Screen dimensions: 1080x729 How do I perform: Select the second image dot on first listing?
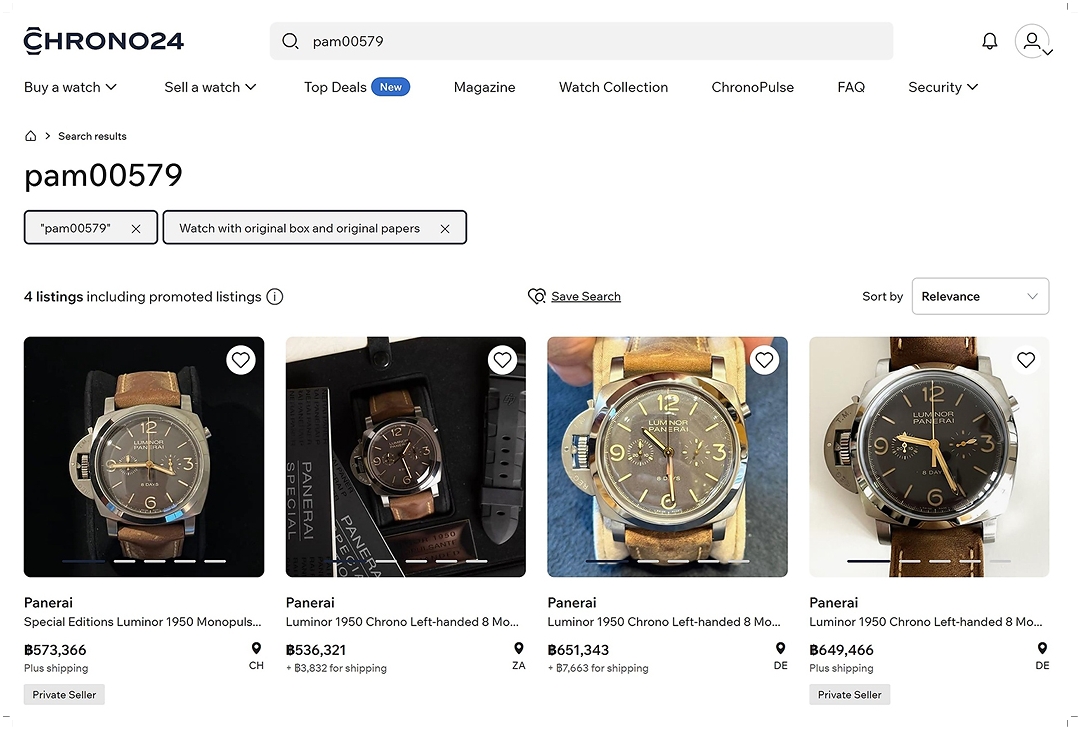coord(124,562)
